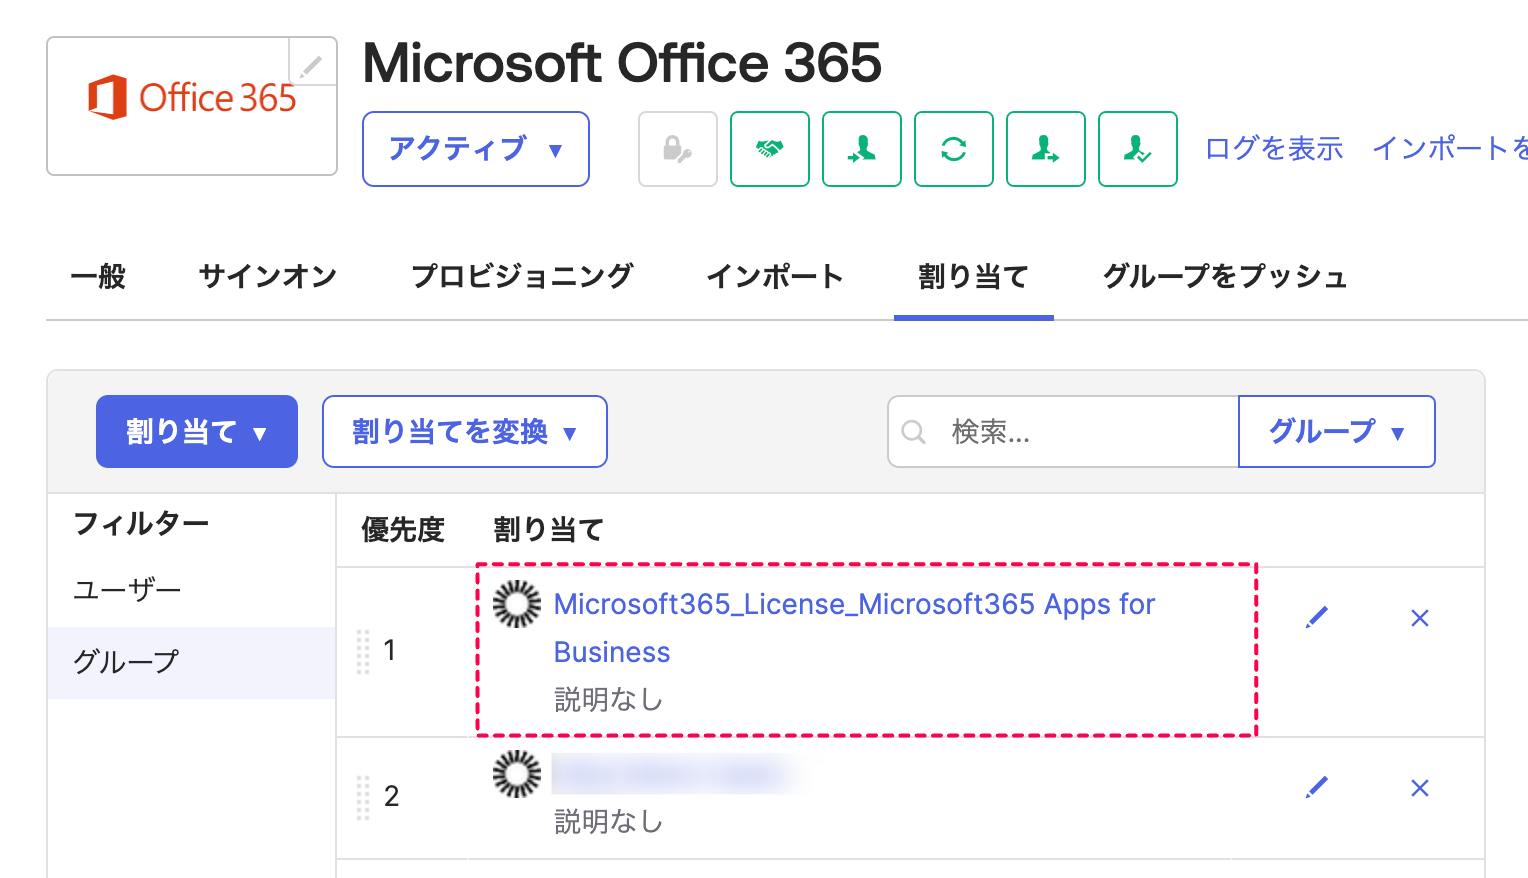
Task: Click the user with checkmark icon
Action: point(1137,149)
